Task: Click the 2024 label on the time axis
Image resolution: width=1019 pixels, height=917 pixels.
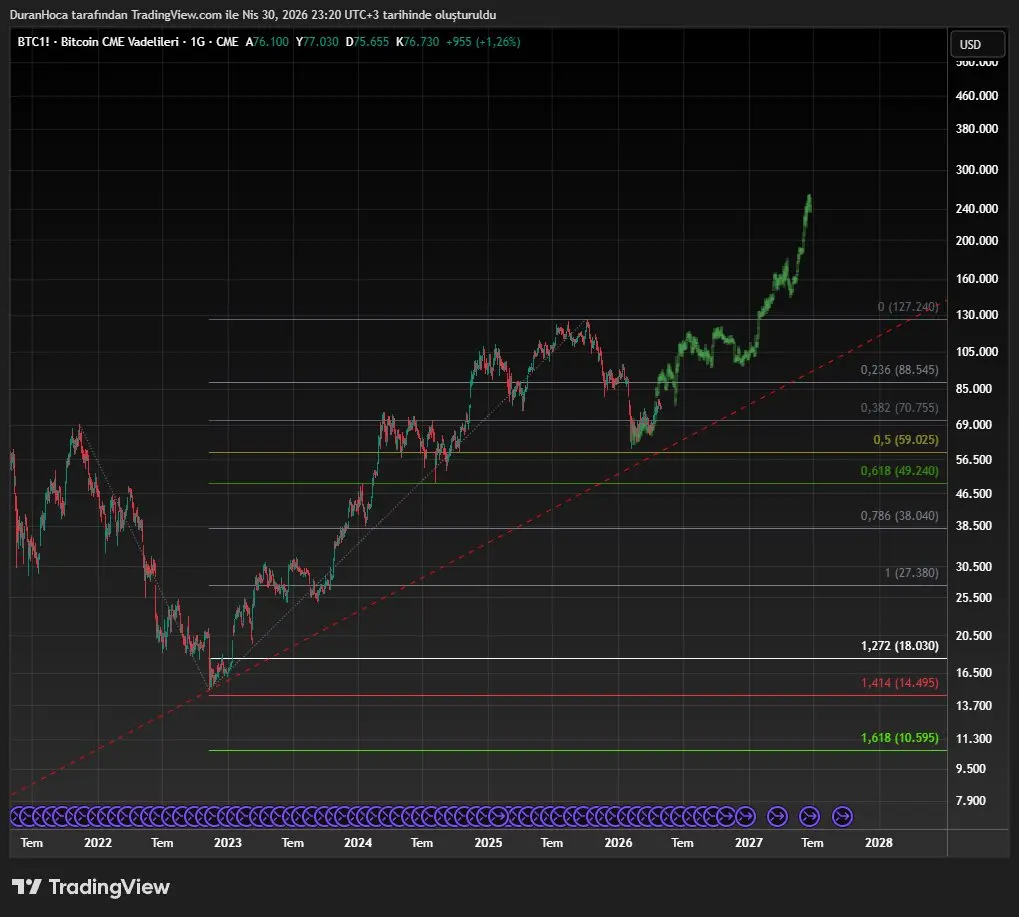Action: pos(358,842)
